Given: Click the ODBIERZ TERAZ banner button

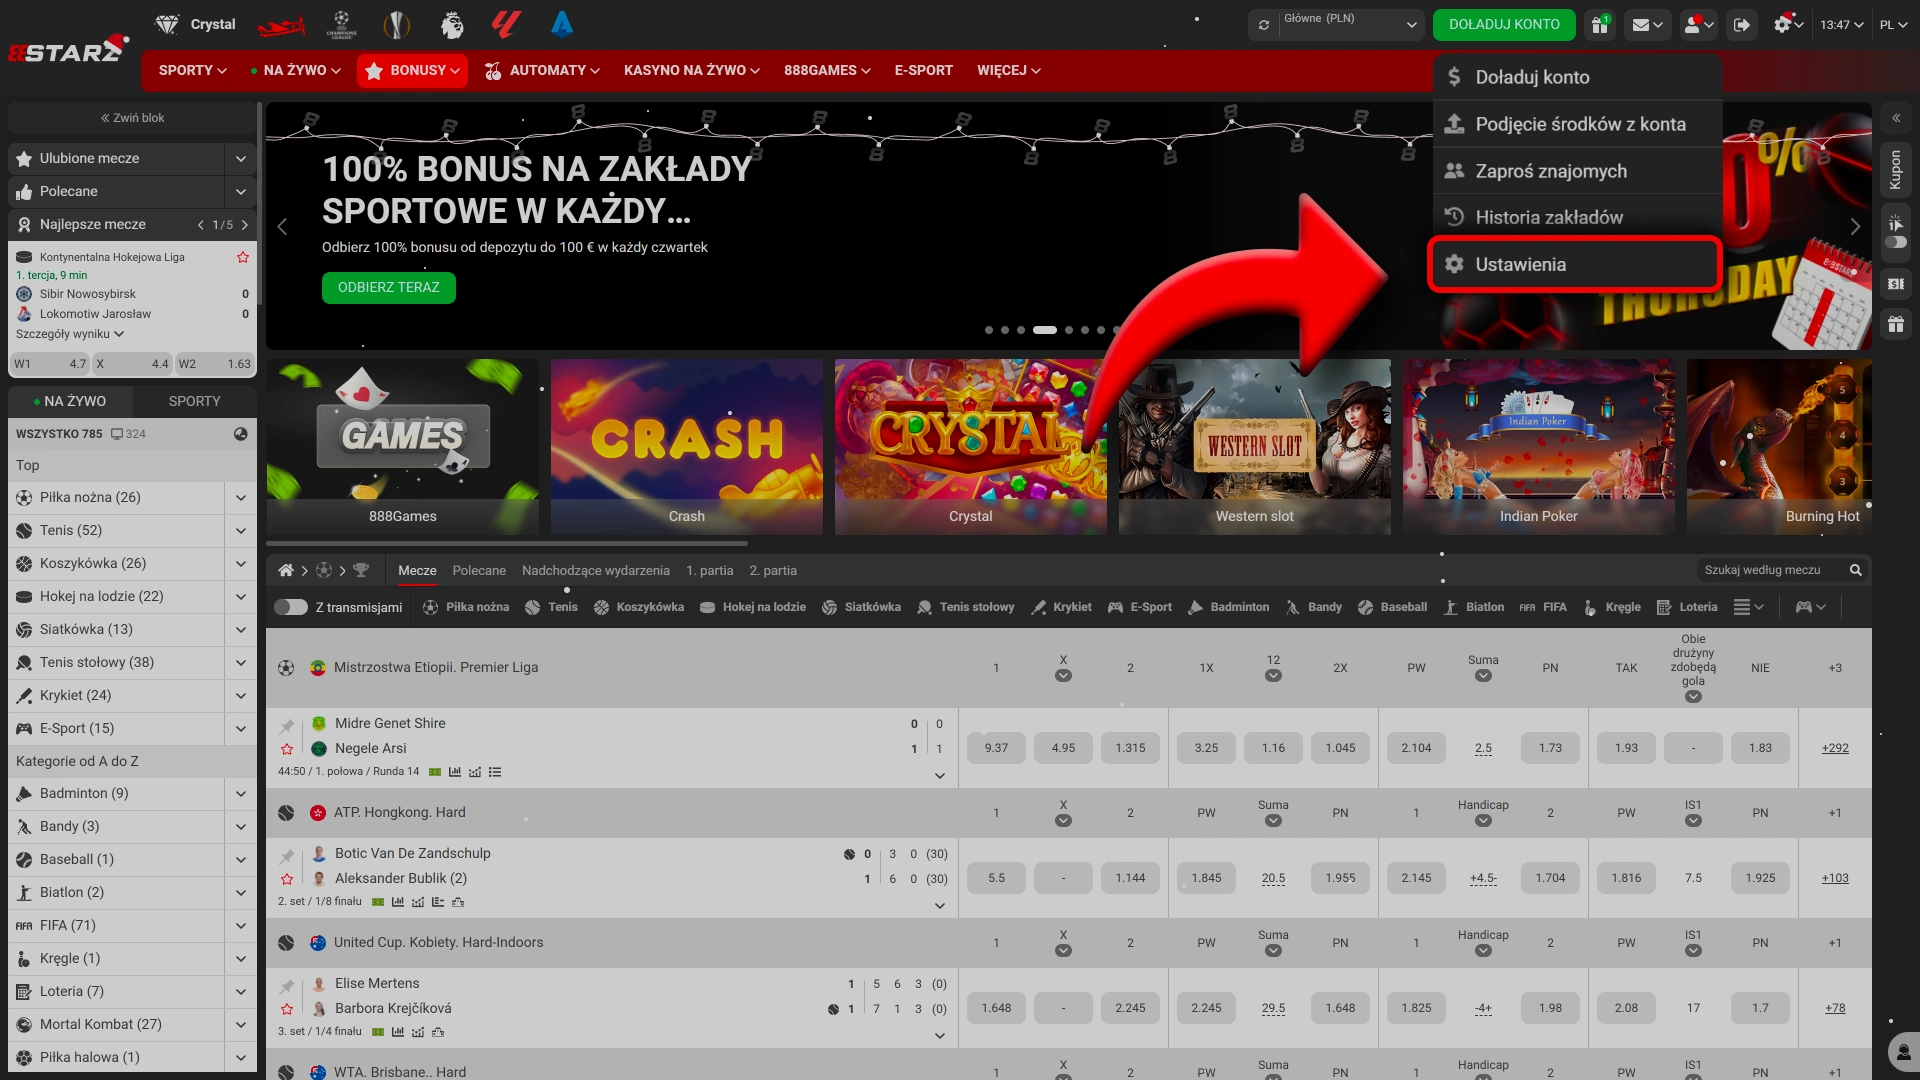Looking at the screenshot, I should click(x=388, y=287).
